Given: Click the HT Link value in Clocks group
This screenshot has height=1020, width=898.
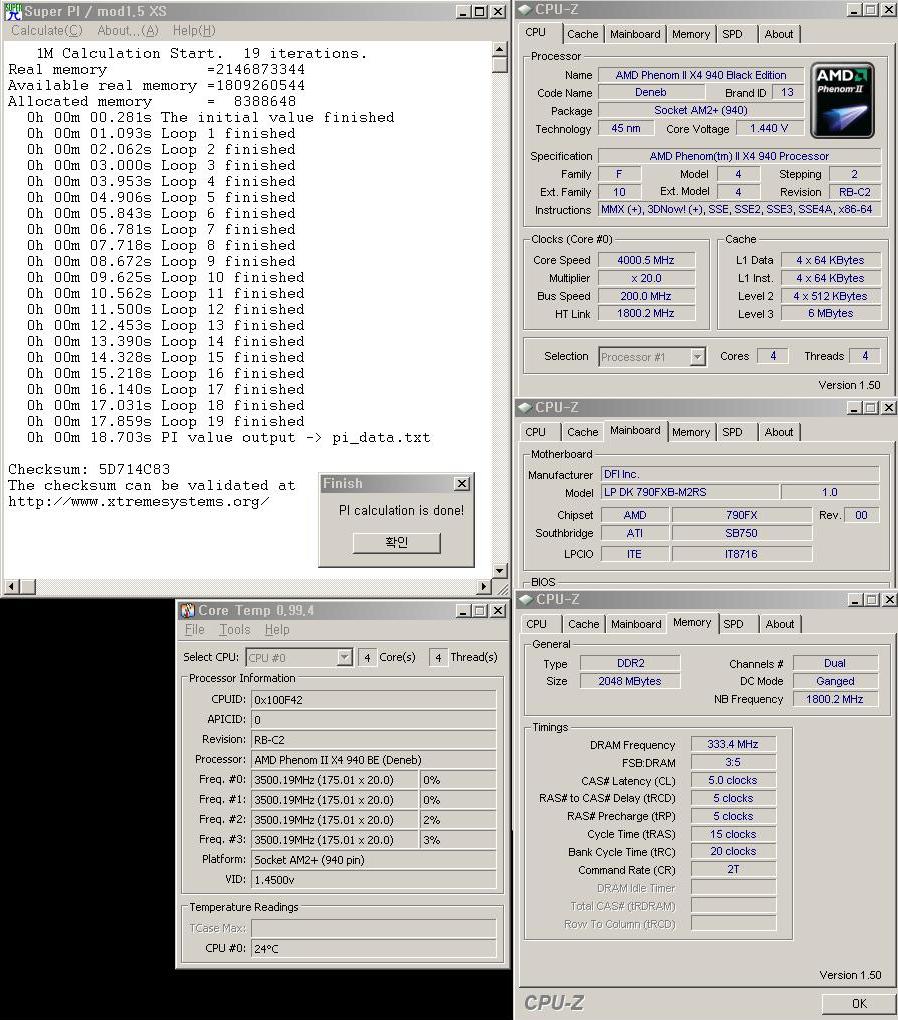Looking at the screenshot, I should [x=646, y=314].
